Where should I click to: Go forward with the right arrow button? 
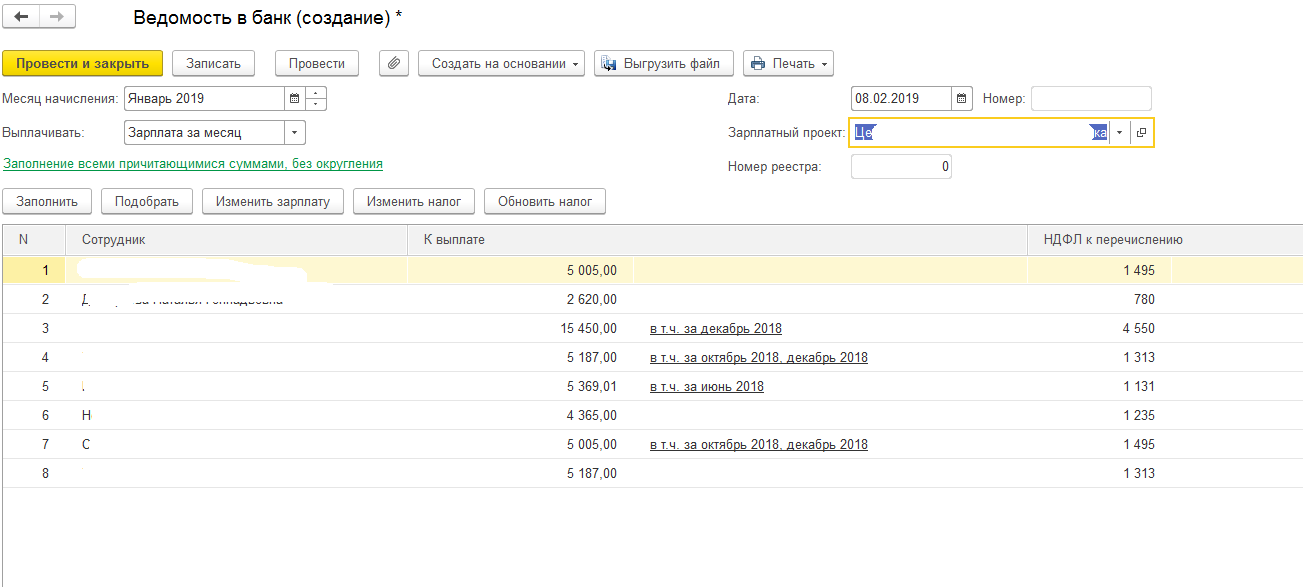pos(56,17)
